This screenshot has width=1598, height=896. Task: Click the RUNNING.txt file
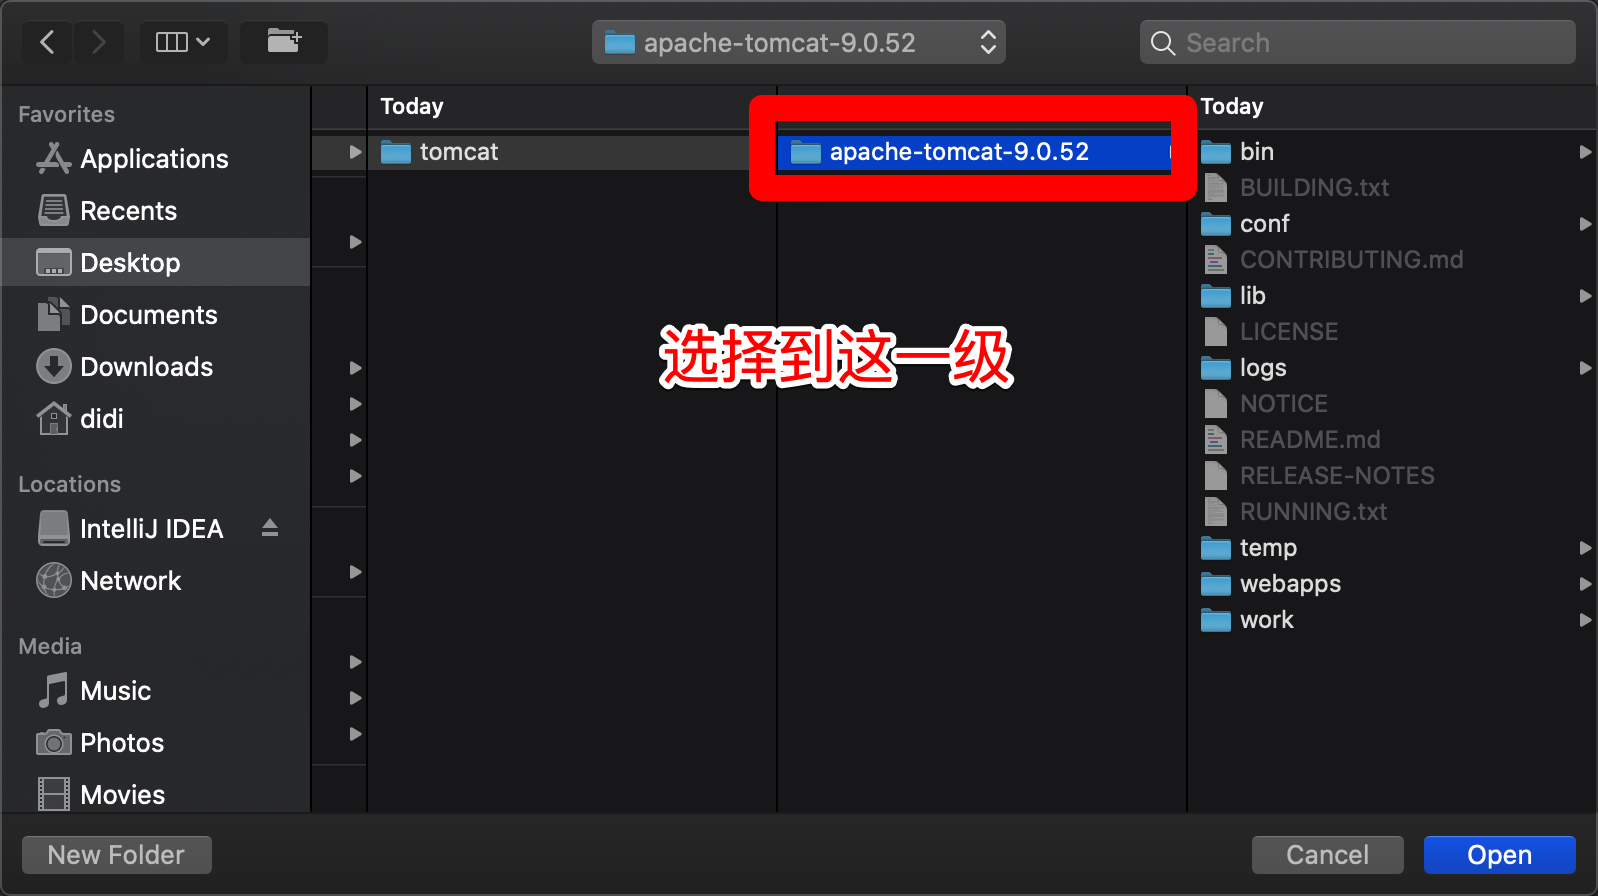(1392, 512)
